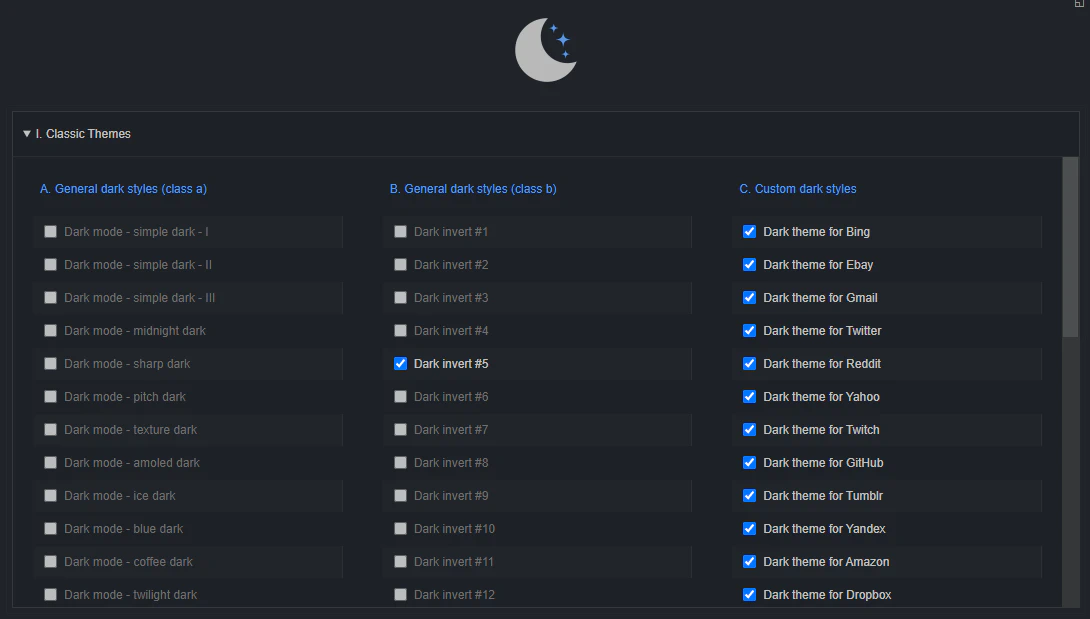
Task: Click heading B. General dark styles (class b)
Action: click(473, 188)
